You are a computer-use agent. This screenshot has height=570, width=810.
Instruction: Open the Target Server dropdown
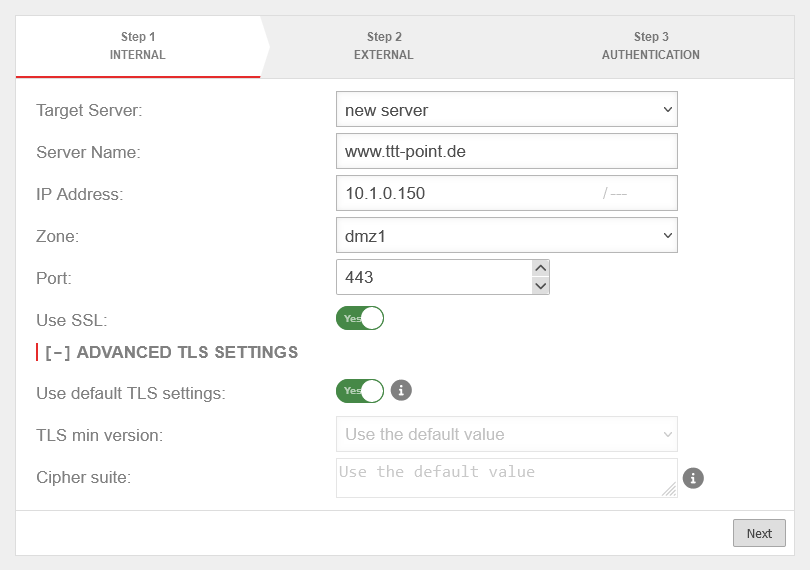point(507,110)
